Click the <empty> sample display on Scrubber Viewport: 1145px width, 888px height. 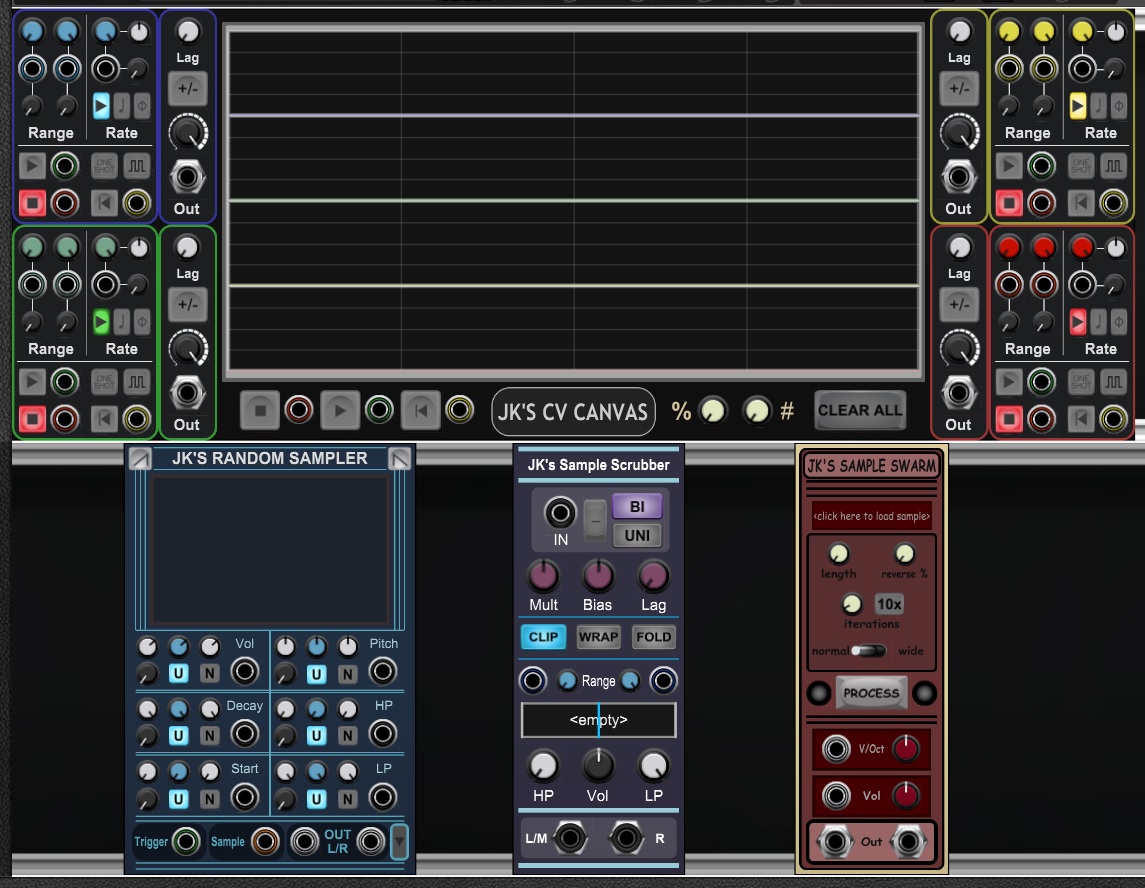click(x=598, y=720)
